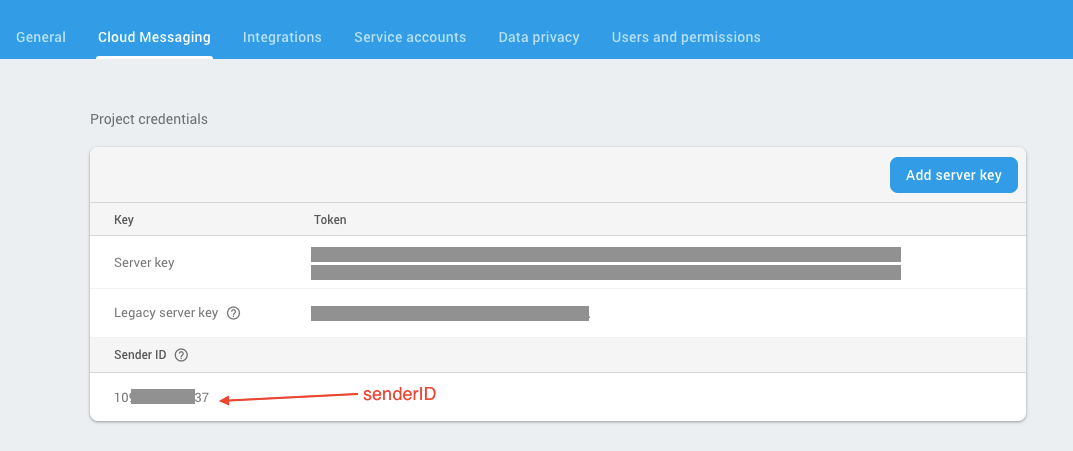Click the Sender ID help icon

click(181, 355)
